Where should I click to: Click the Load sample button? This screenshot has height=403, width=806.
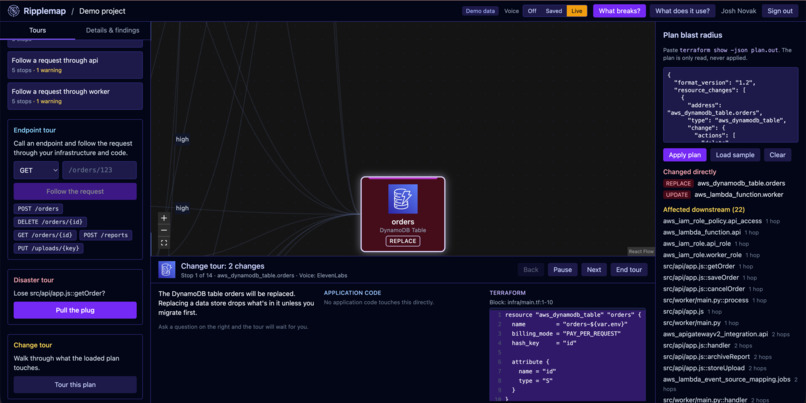735,155
